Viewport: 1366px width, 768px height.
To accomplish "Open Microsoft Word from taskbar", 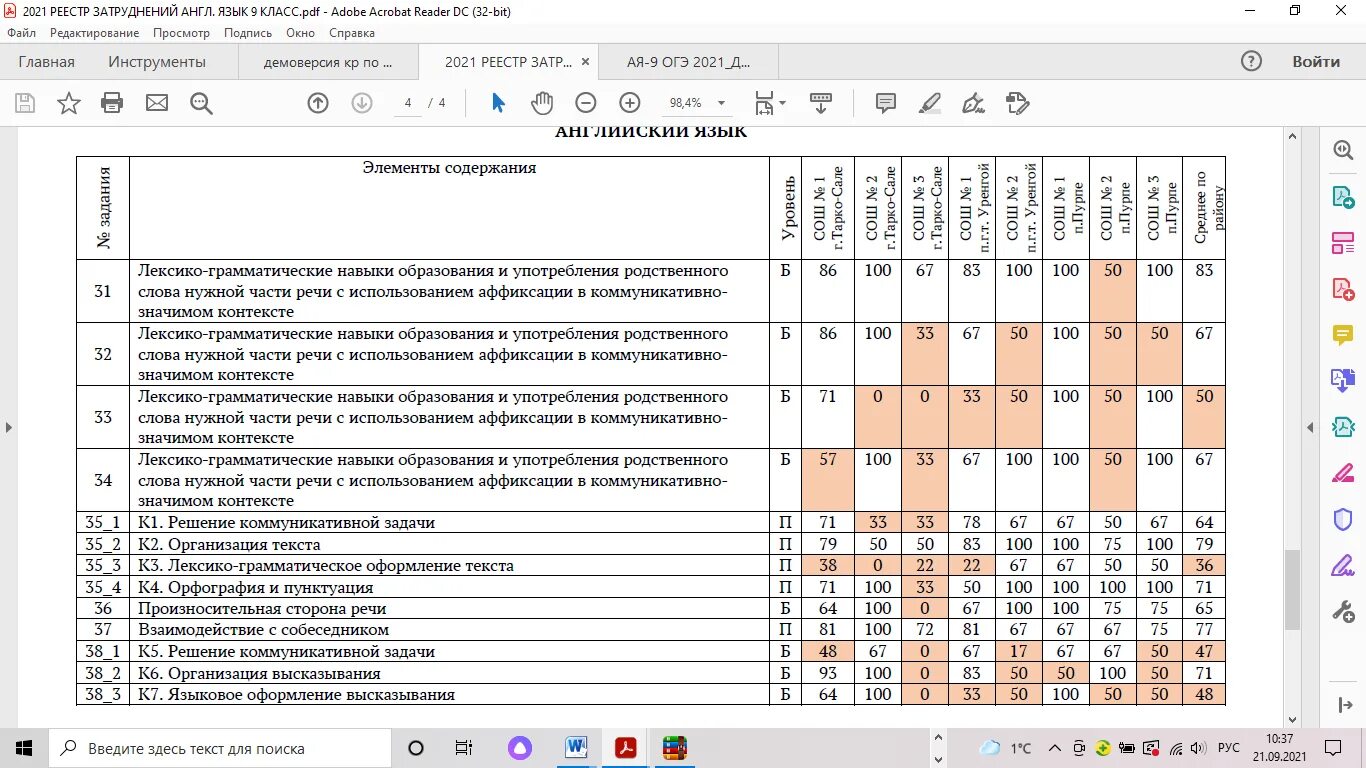I will [577, 748].
